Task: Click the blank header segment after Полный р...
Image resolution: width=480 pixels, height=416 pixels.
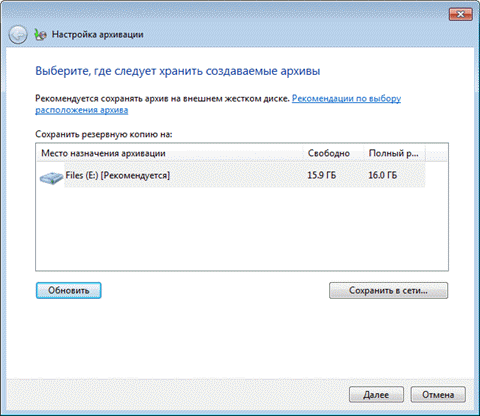Action: coord(437,153)
